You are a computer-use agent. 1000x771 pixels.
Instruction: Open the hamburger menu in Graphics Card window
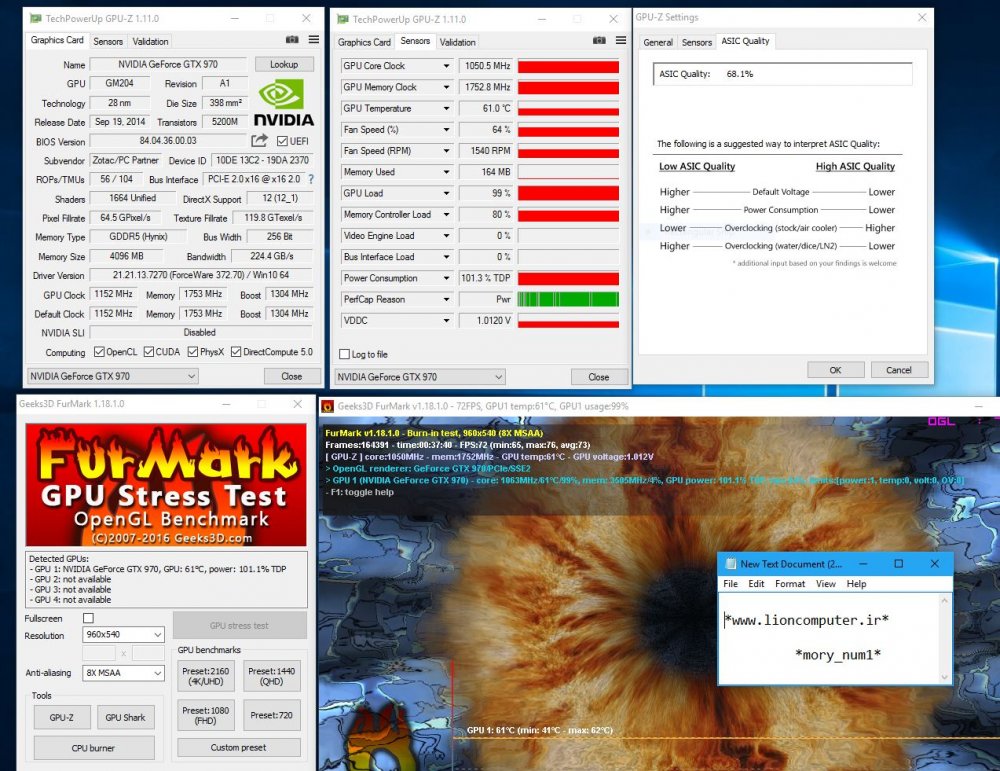point(313,40)
